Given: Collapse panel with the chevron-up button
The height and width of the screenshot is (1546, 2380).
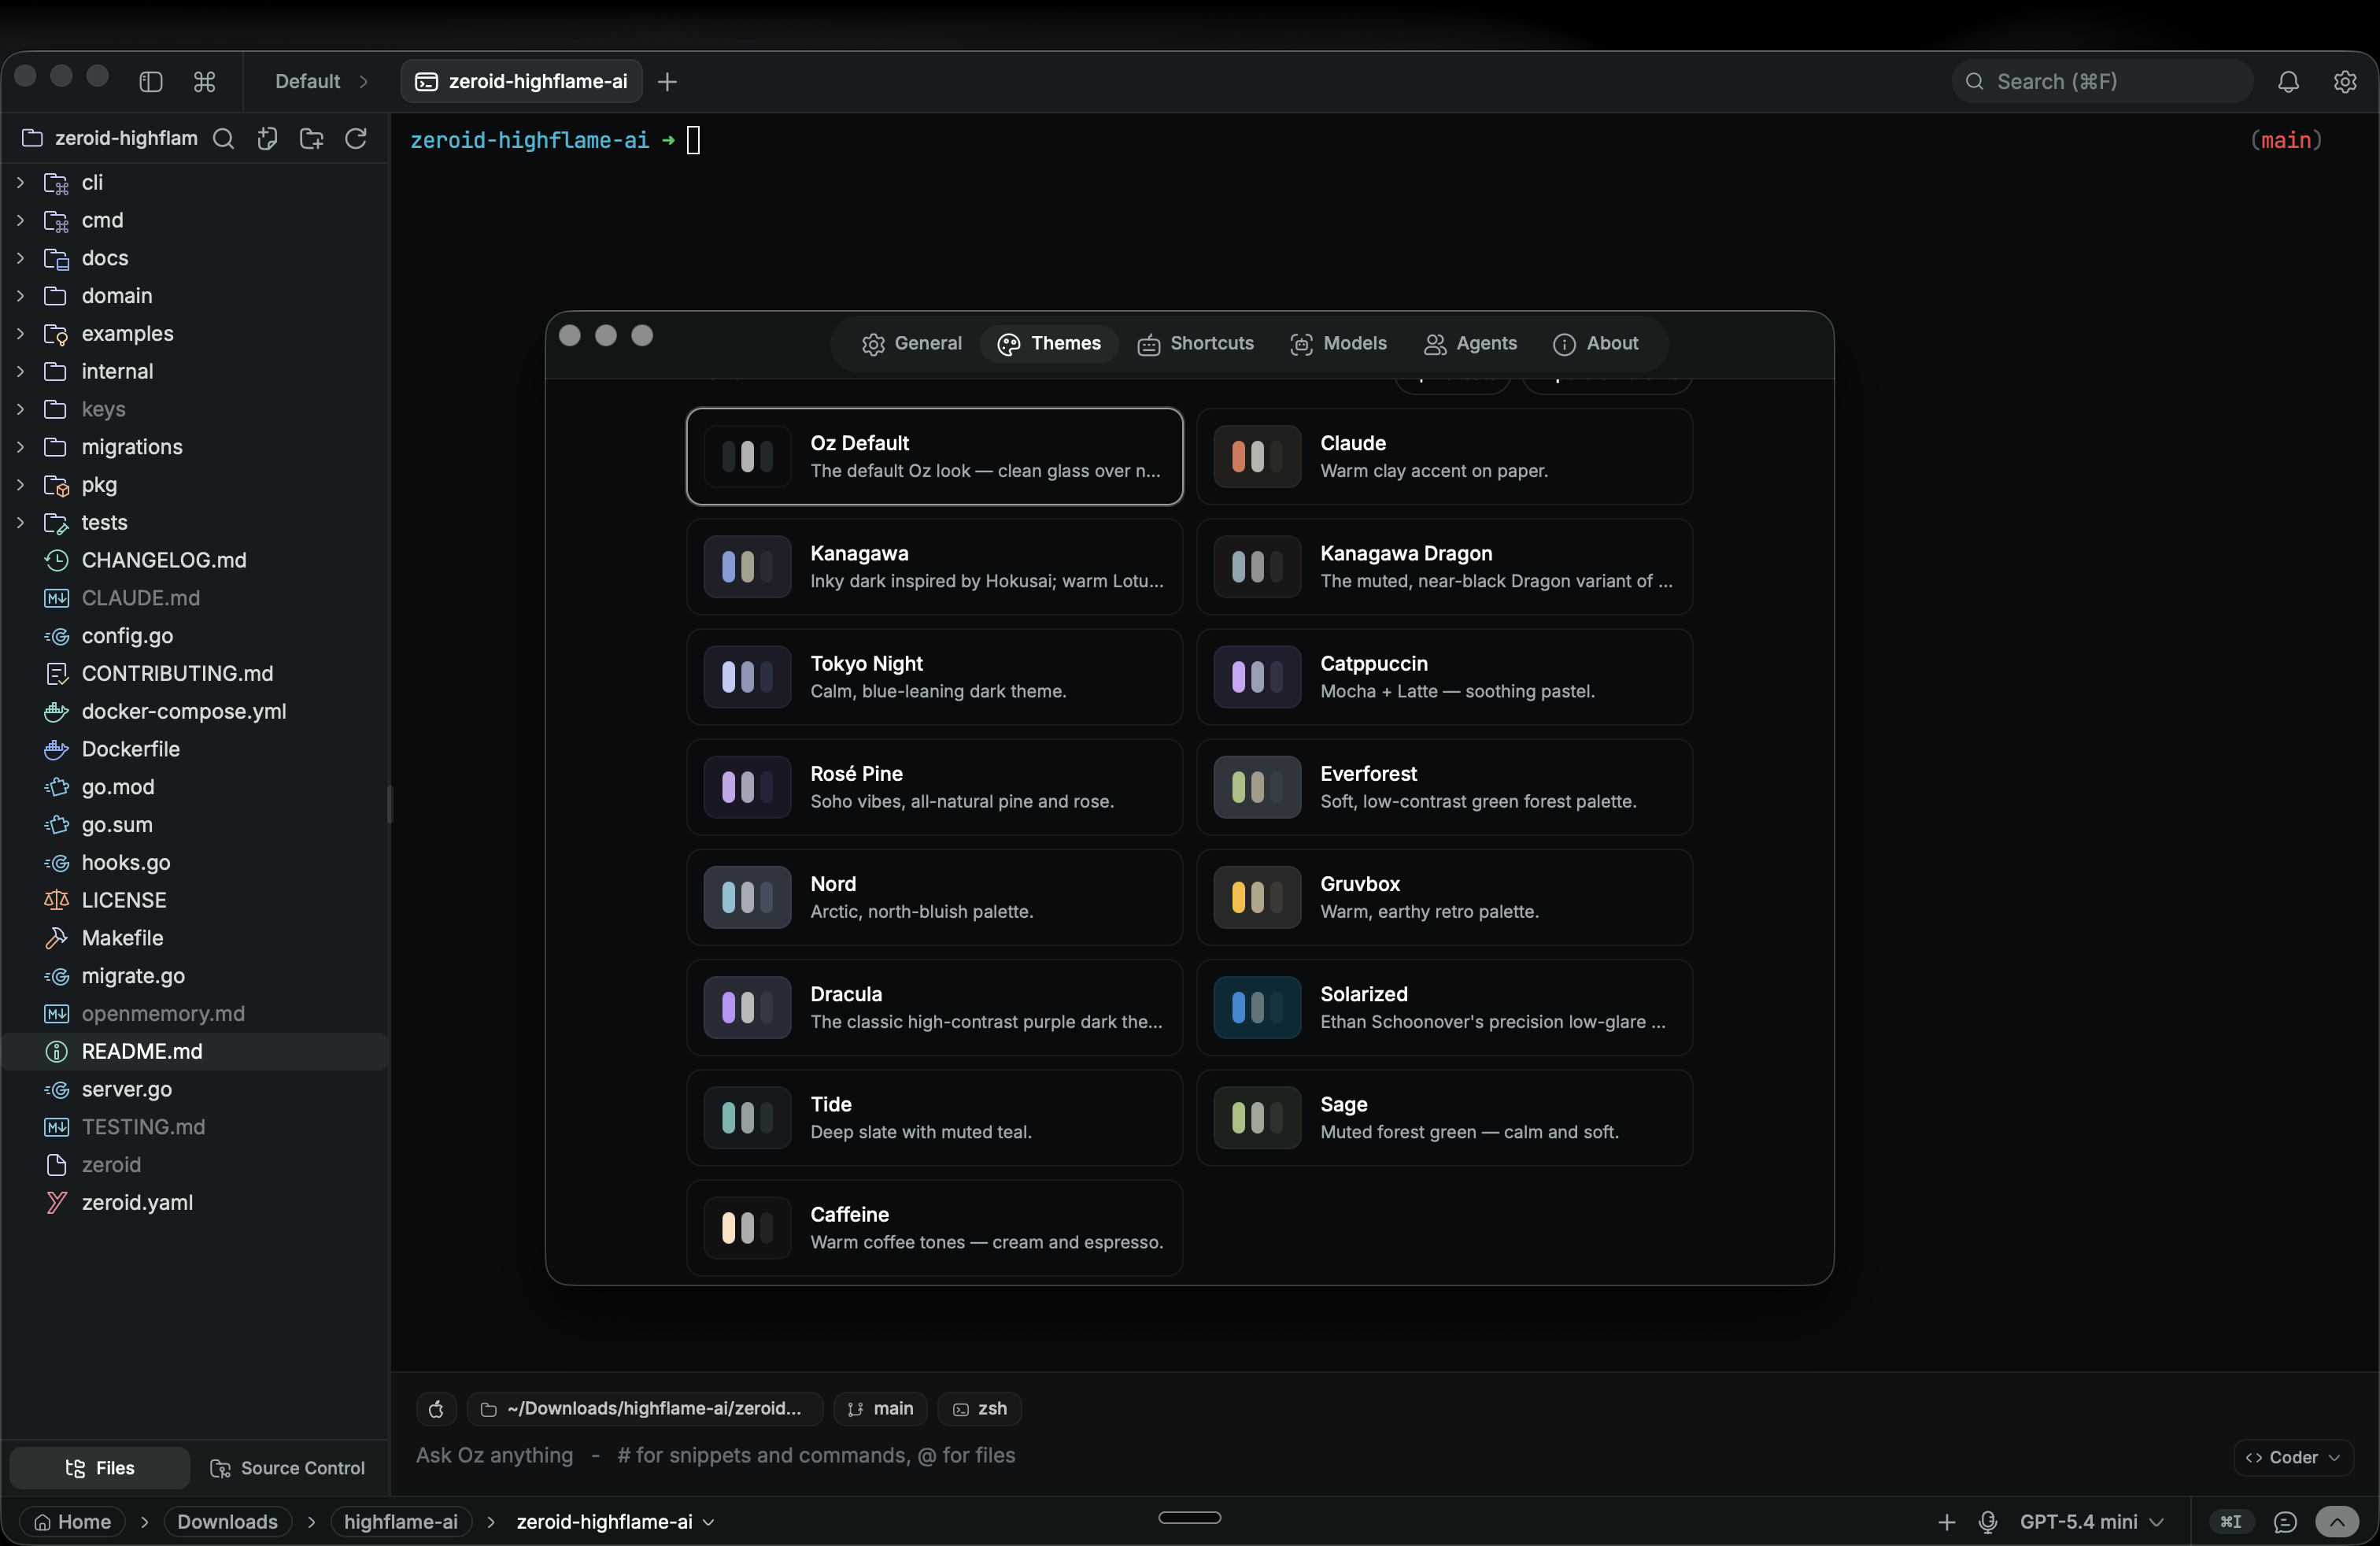Looking at the screenshot, I should [x=2337, y=1521].
